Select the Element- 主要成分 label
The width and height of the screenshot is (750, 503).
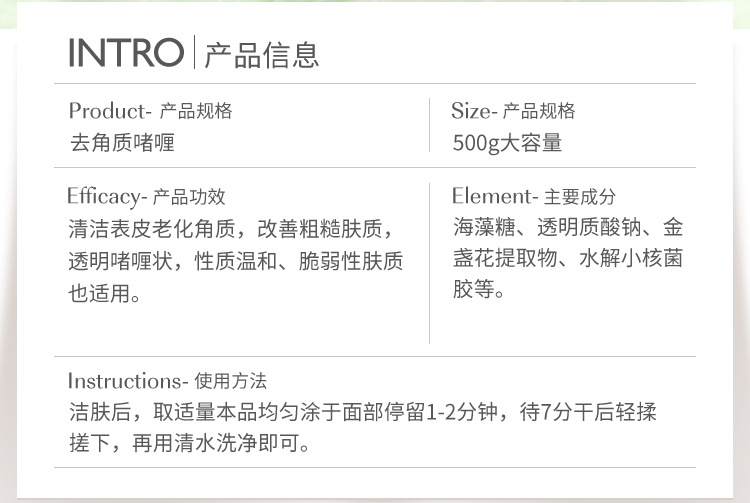click(x=533, y=197)
